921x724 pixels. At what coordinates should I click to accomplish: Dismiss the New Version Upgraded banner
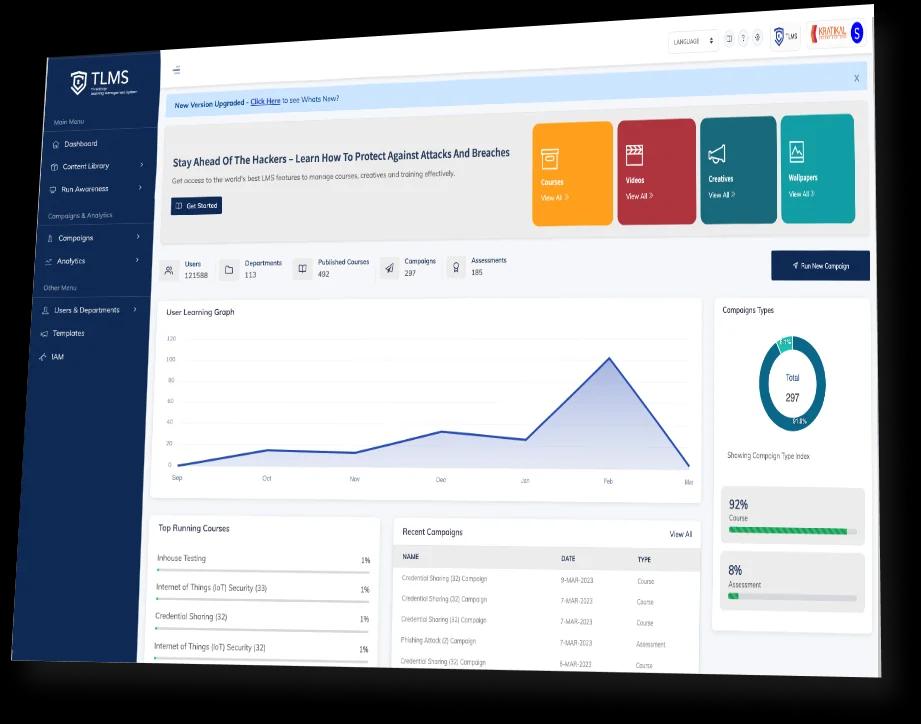(856, 78)
